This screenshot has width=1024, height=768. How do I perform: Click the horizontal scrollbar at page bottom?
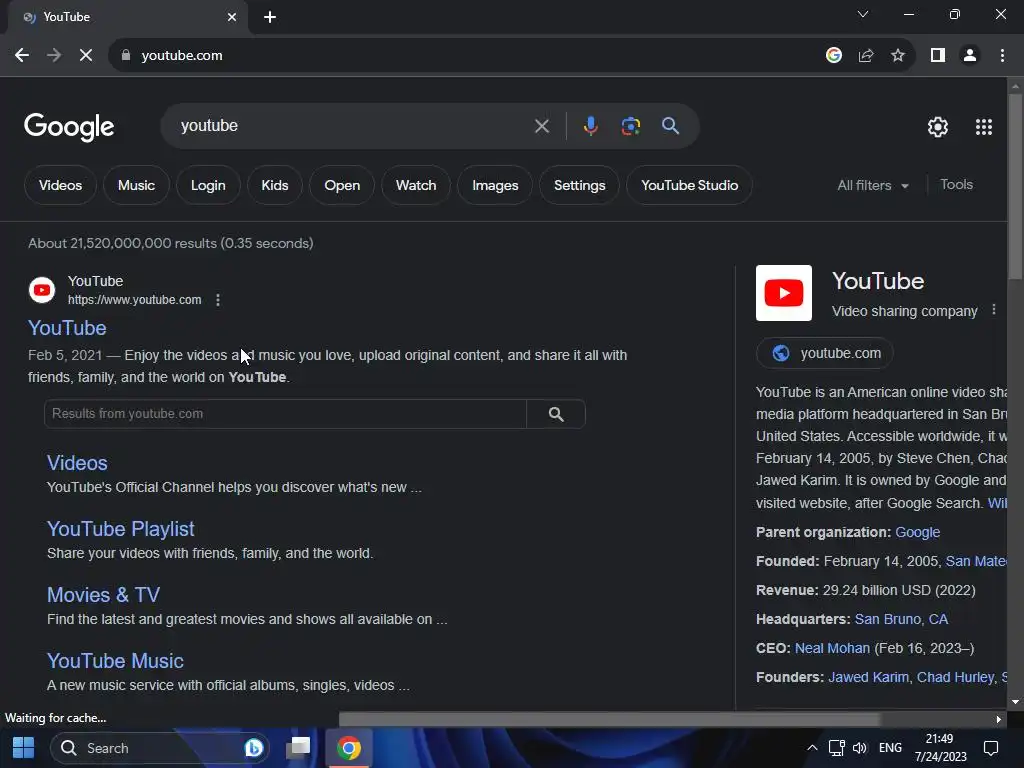[609, 719]
